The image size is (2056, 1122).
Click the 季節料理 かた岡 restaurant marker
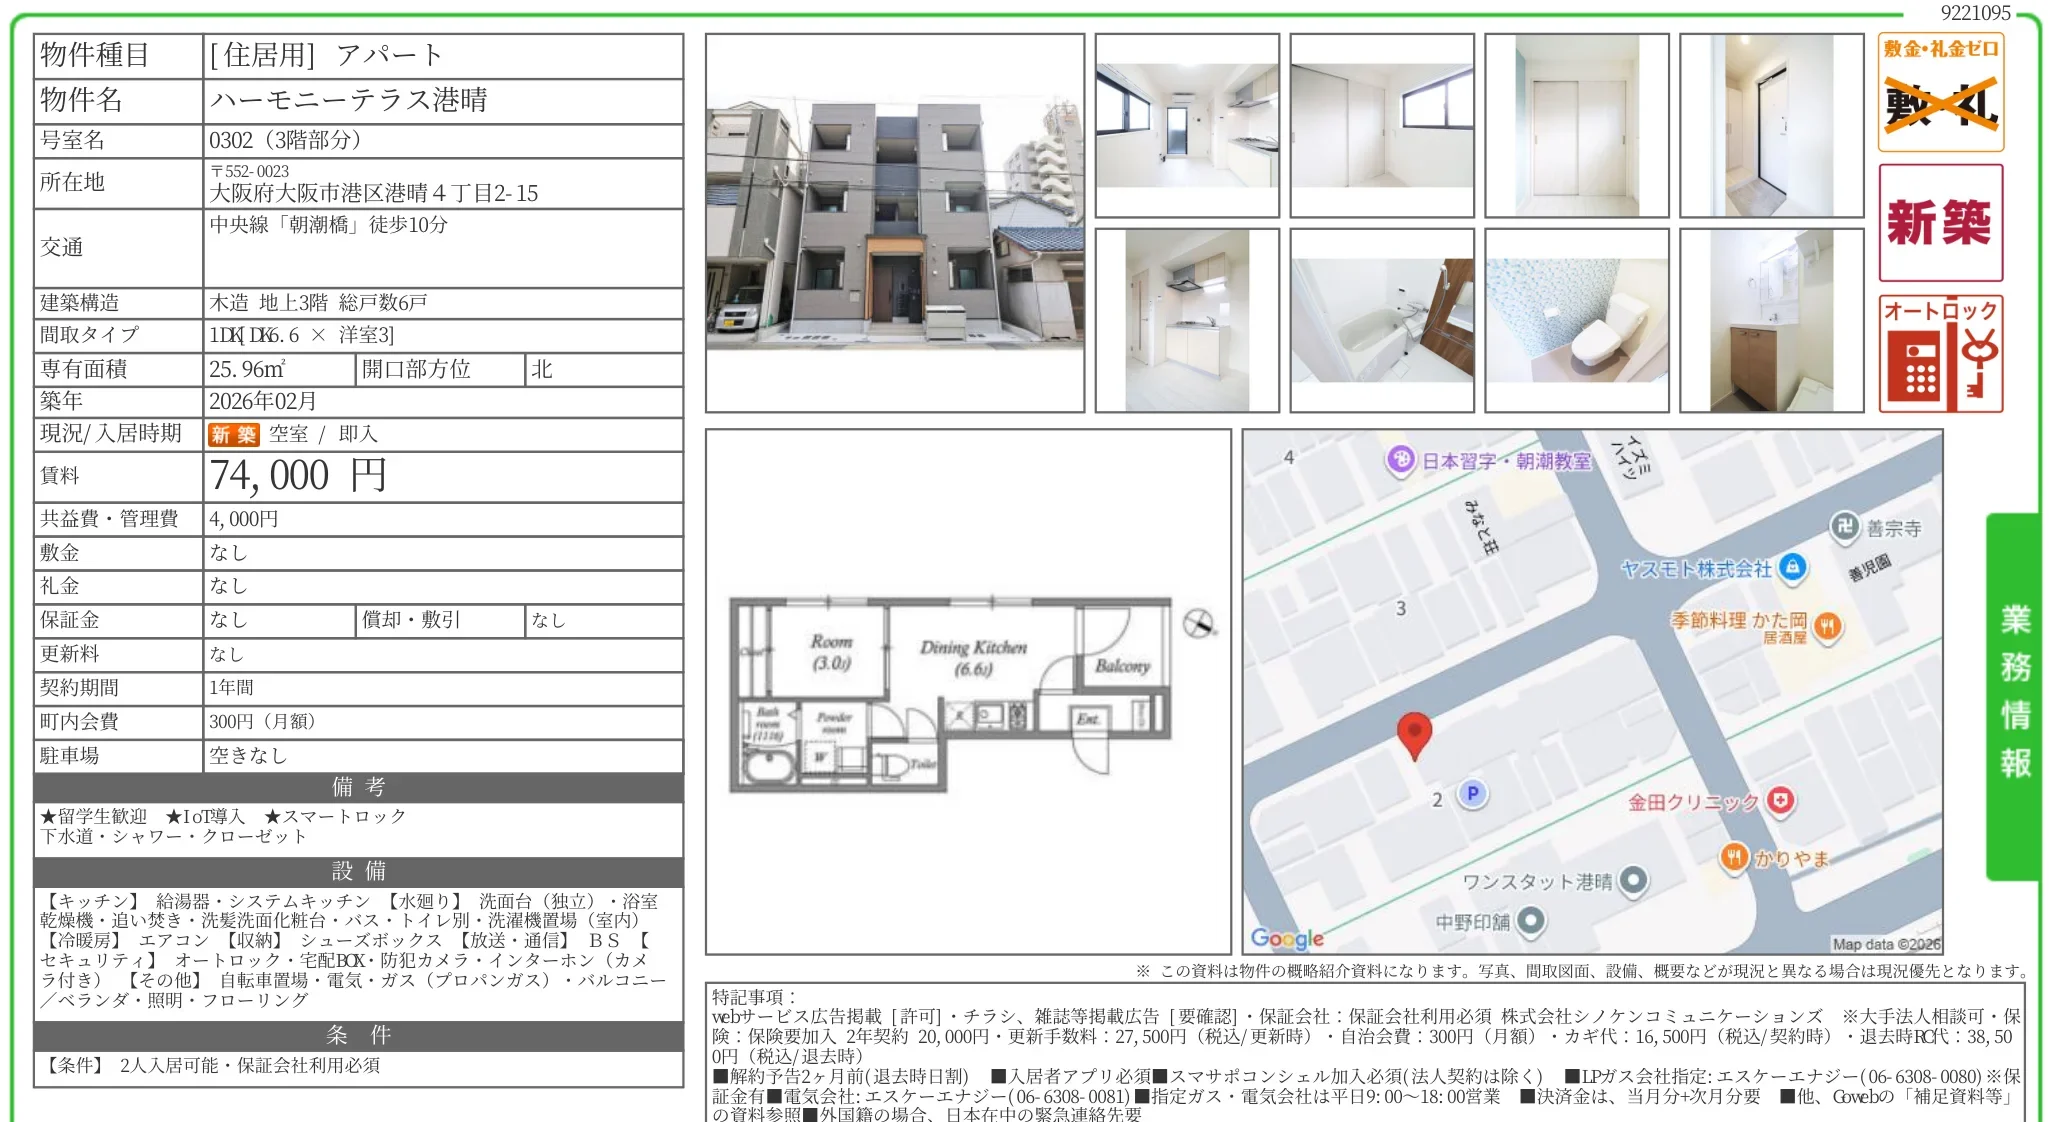(1828, 626)
